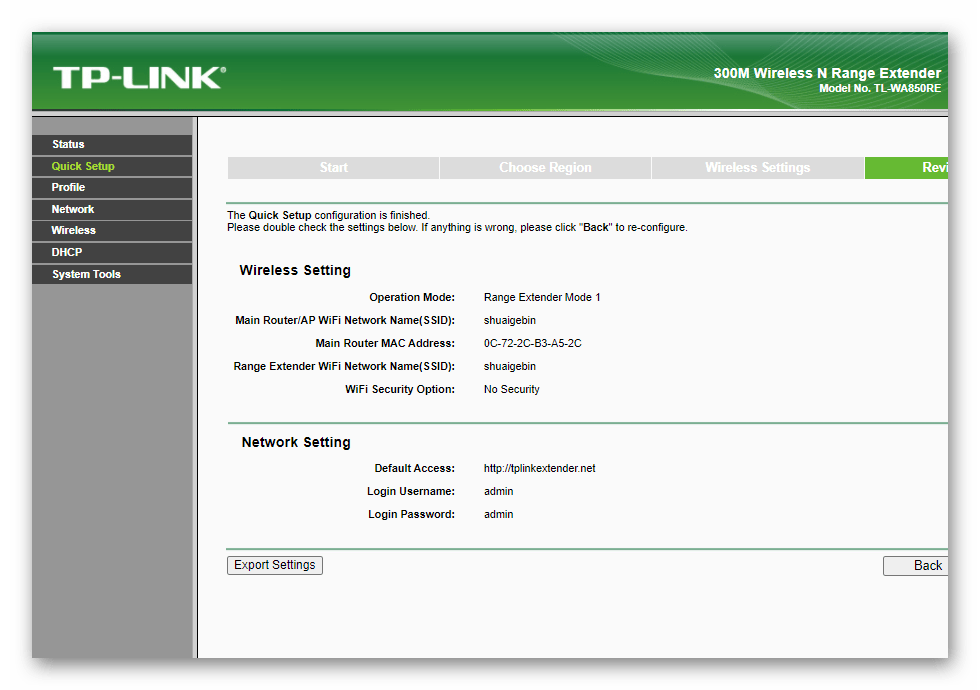Click the Range Extender Mode 1 value
Viewport: 980px width, 690px height.
click(x=542, y=298)
